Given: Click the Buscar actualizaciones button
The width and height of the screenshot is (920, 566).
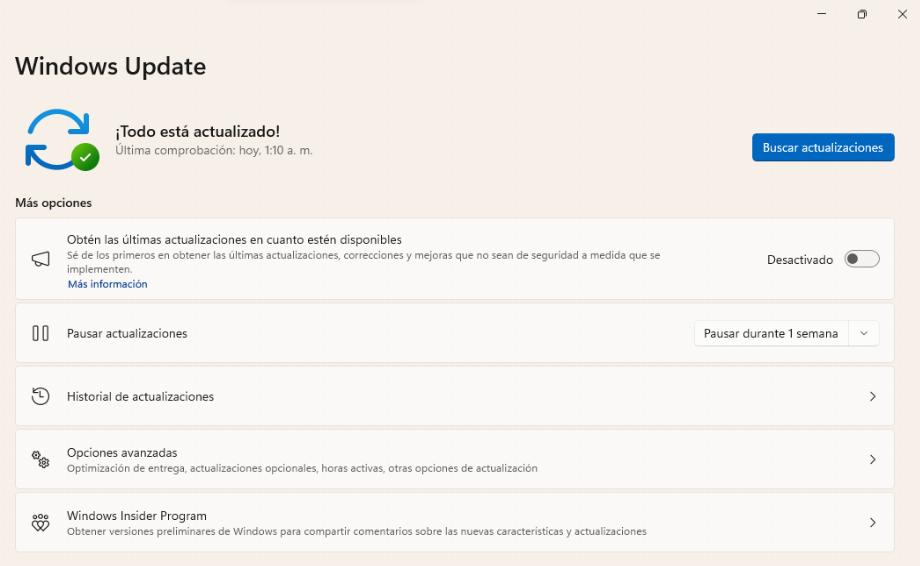Looking at the screenshot, I should 823,147.
